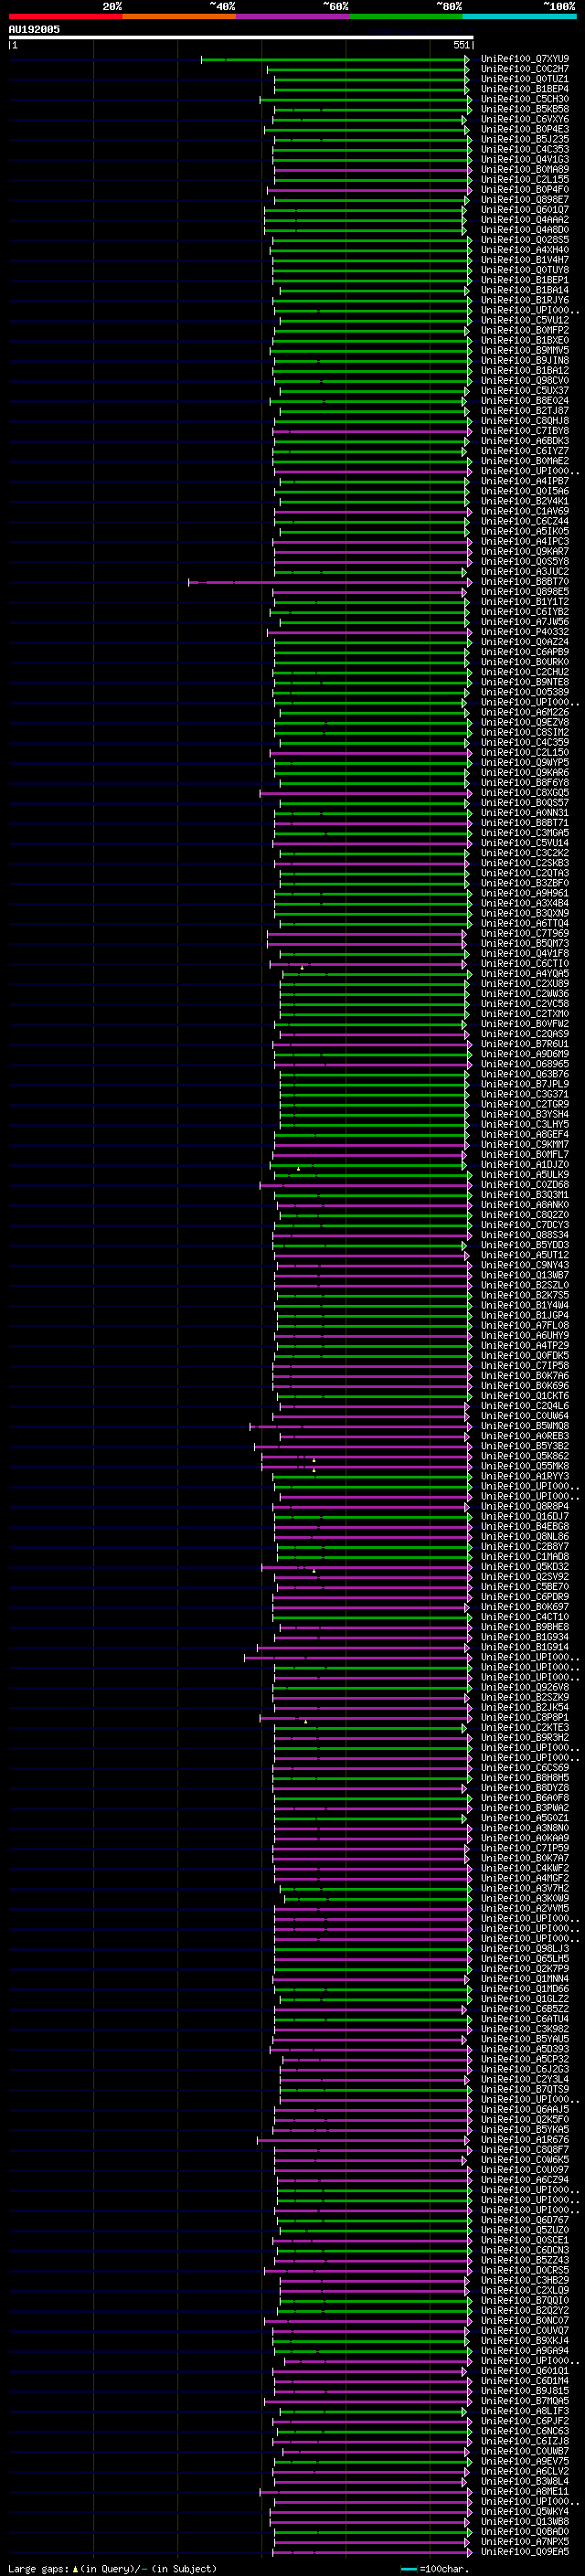This screenshot has height=2576, width=585.
Task: Click the label UniRef100_C2L155
Action: (x=524, y=180)
